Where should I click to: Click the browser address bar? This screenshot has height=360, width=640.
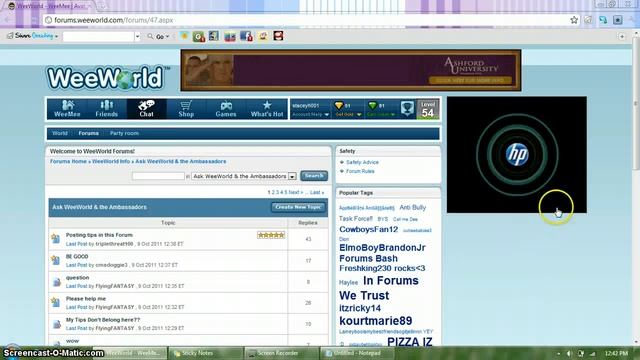point(306,20)
